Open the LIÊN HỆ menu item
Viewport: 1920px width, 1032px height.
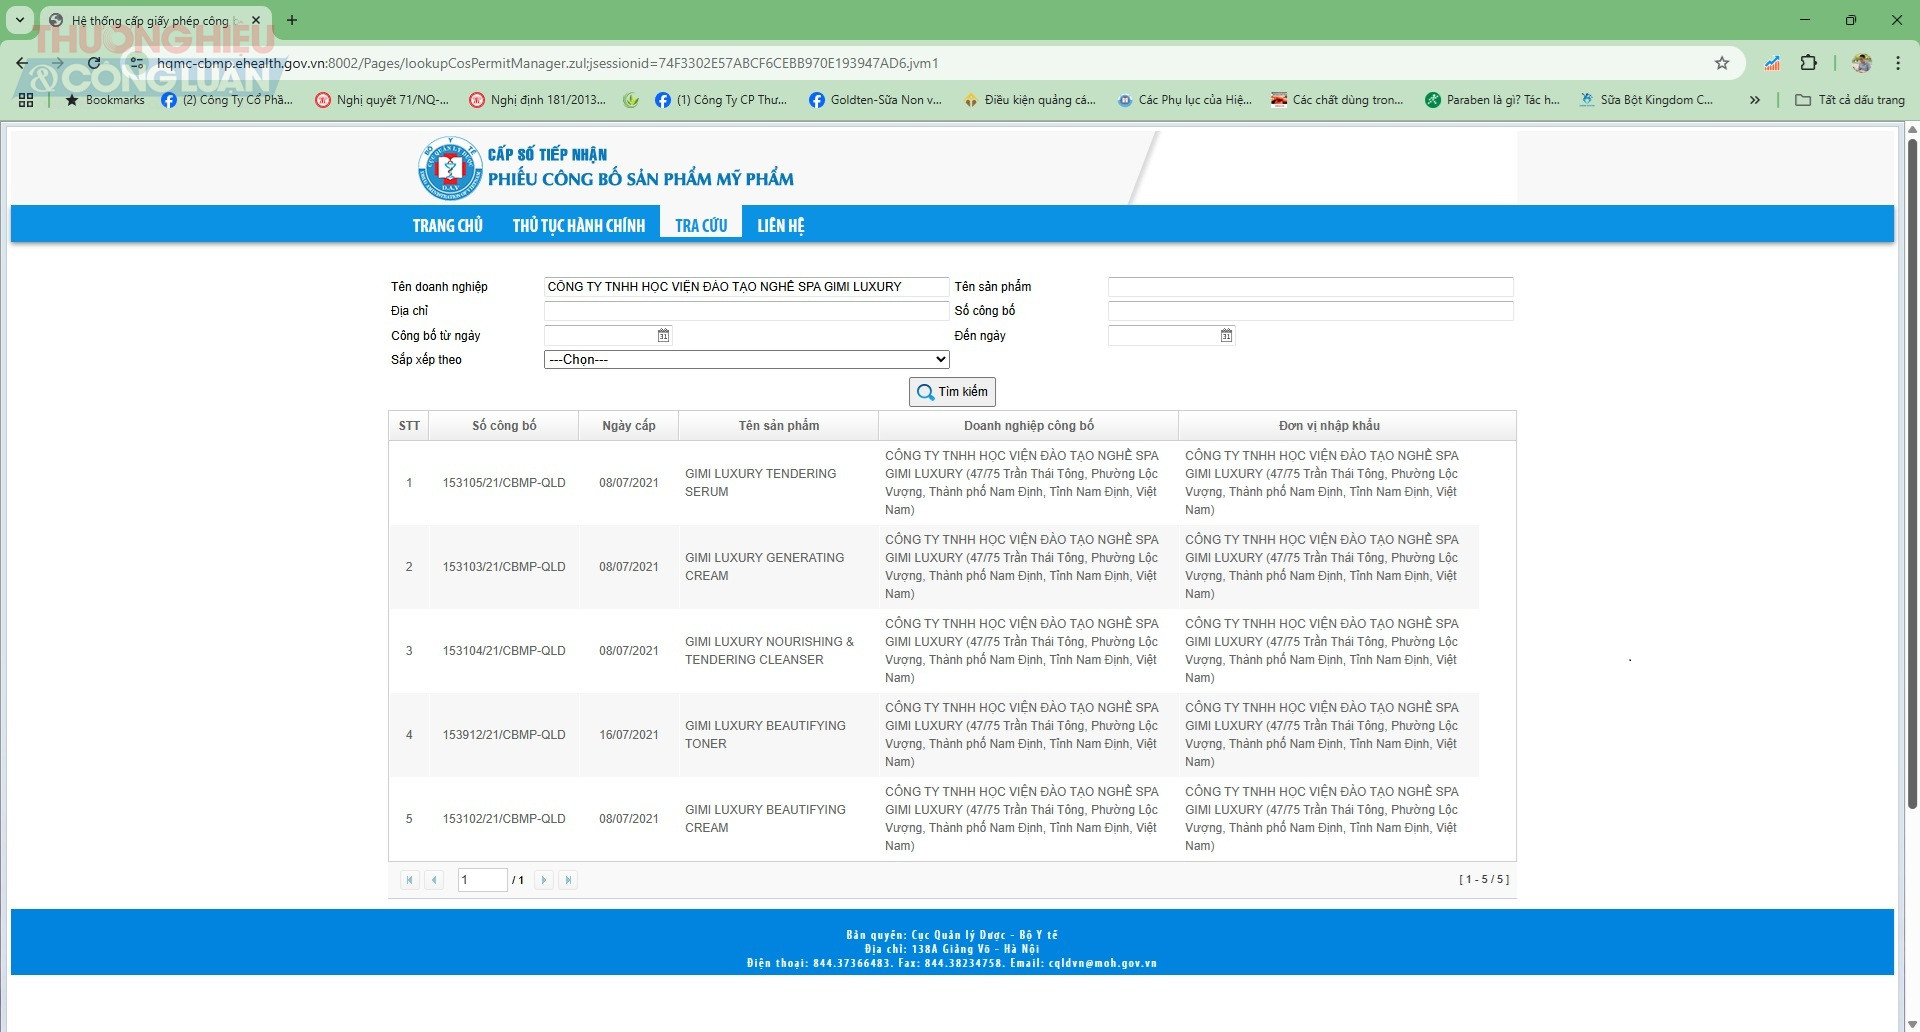(x=780, y=226)
